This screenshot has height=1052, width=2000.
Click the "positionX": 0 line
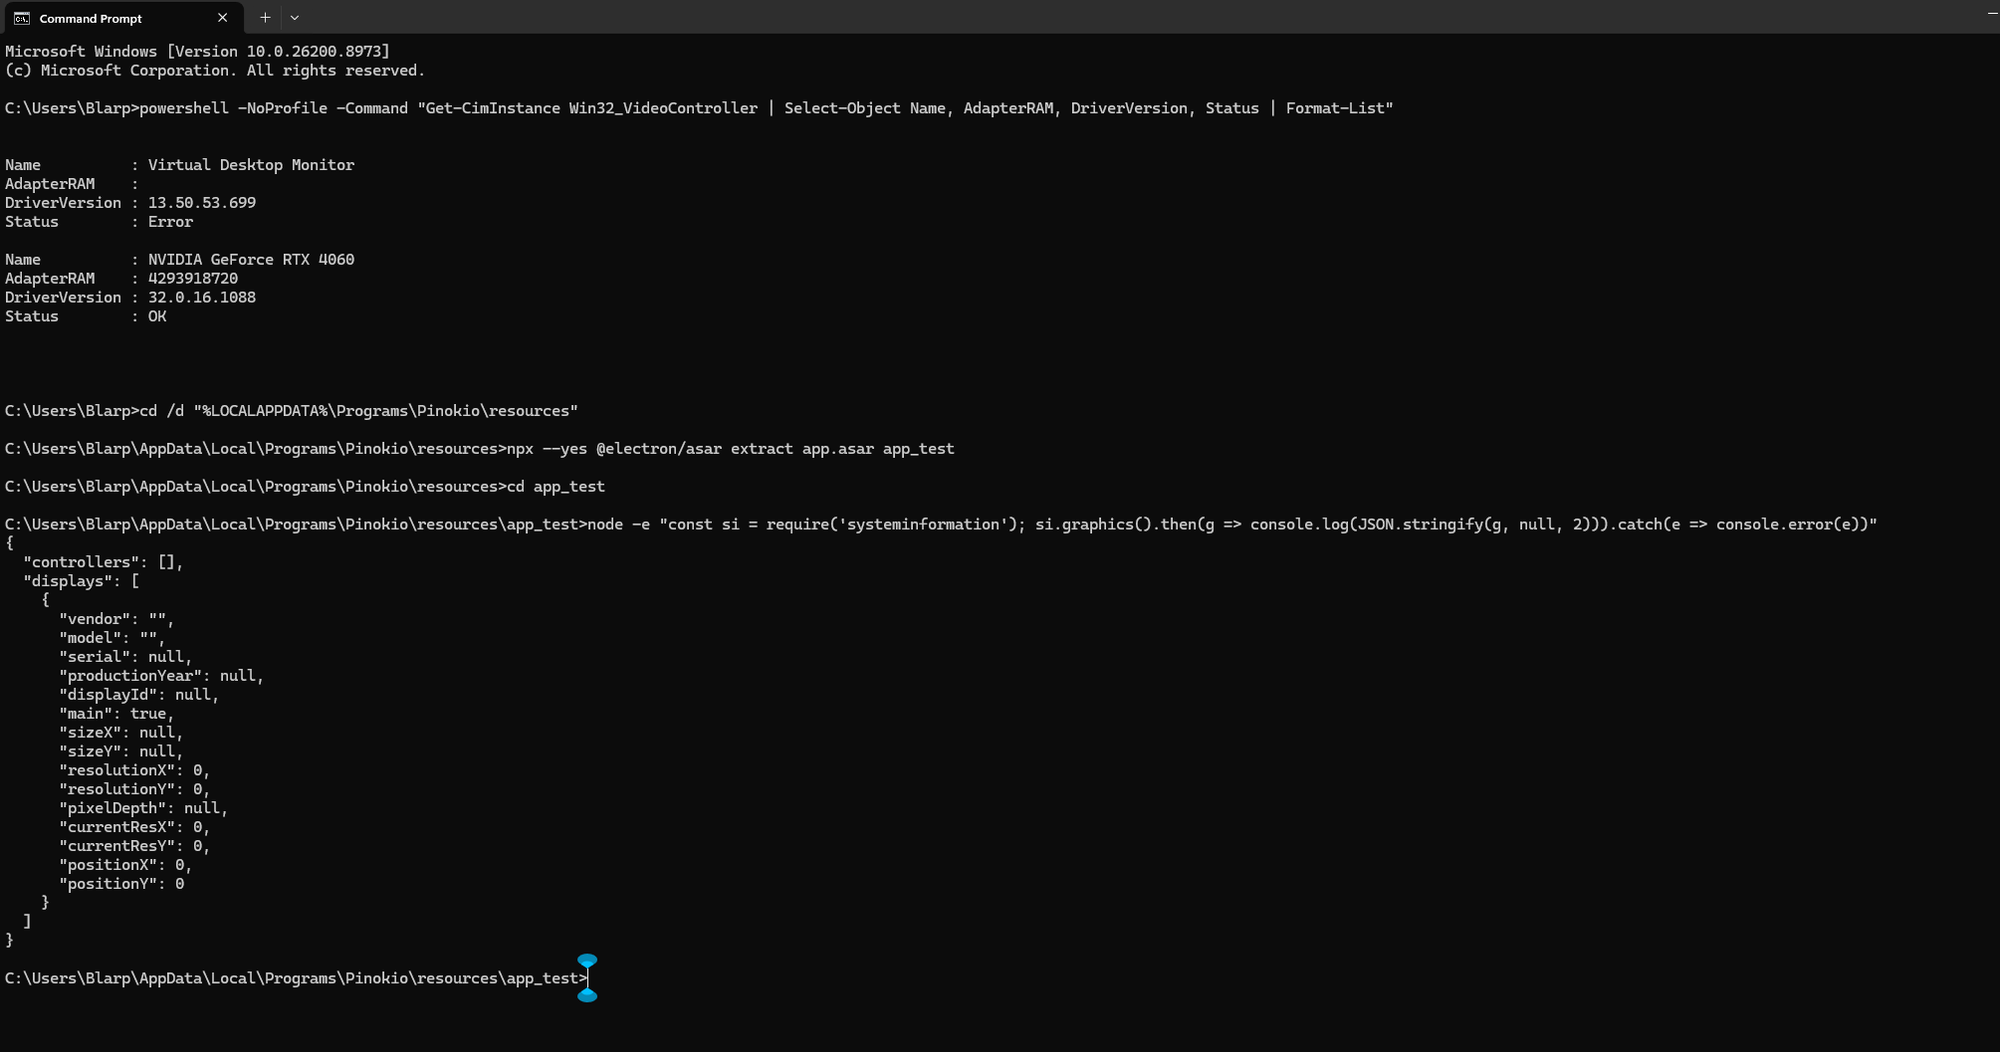[125, 866]
